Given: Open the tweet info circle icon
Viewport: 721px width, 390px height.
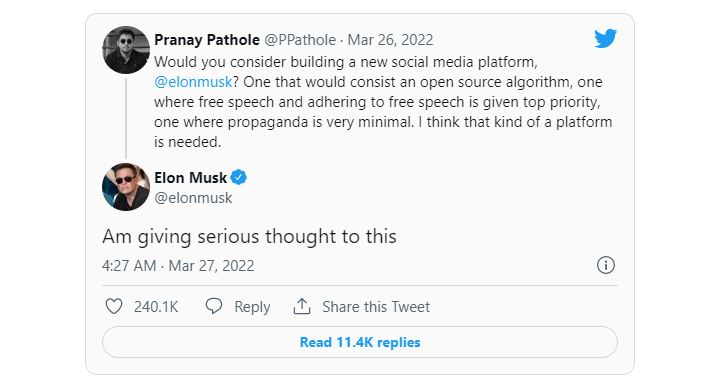Looking at the screenshot, I should [606, 265].
